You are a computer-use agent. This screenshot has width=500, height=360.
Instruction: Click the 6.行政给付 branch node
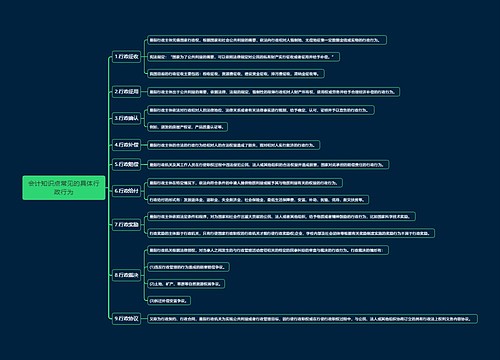[x=126, y=191]
